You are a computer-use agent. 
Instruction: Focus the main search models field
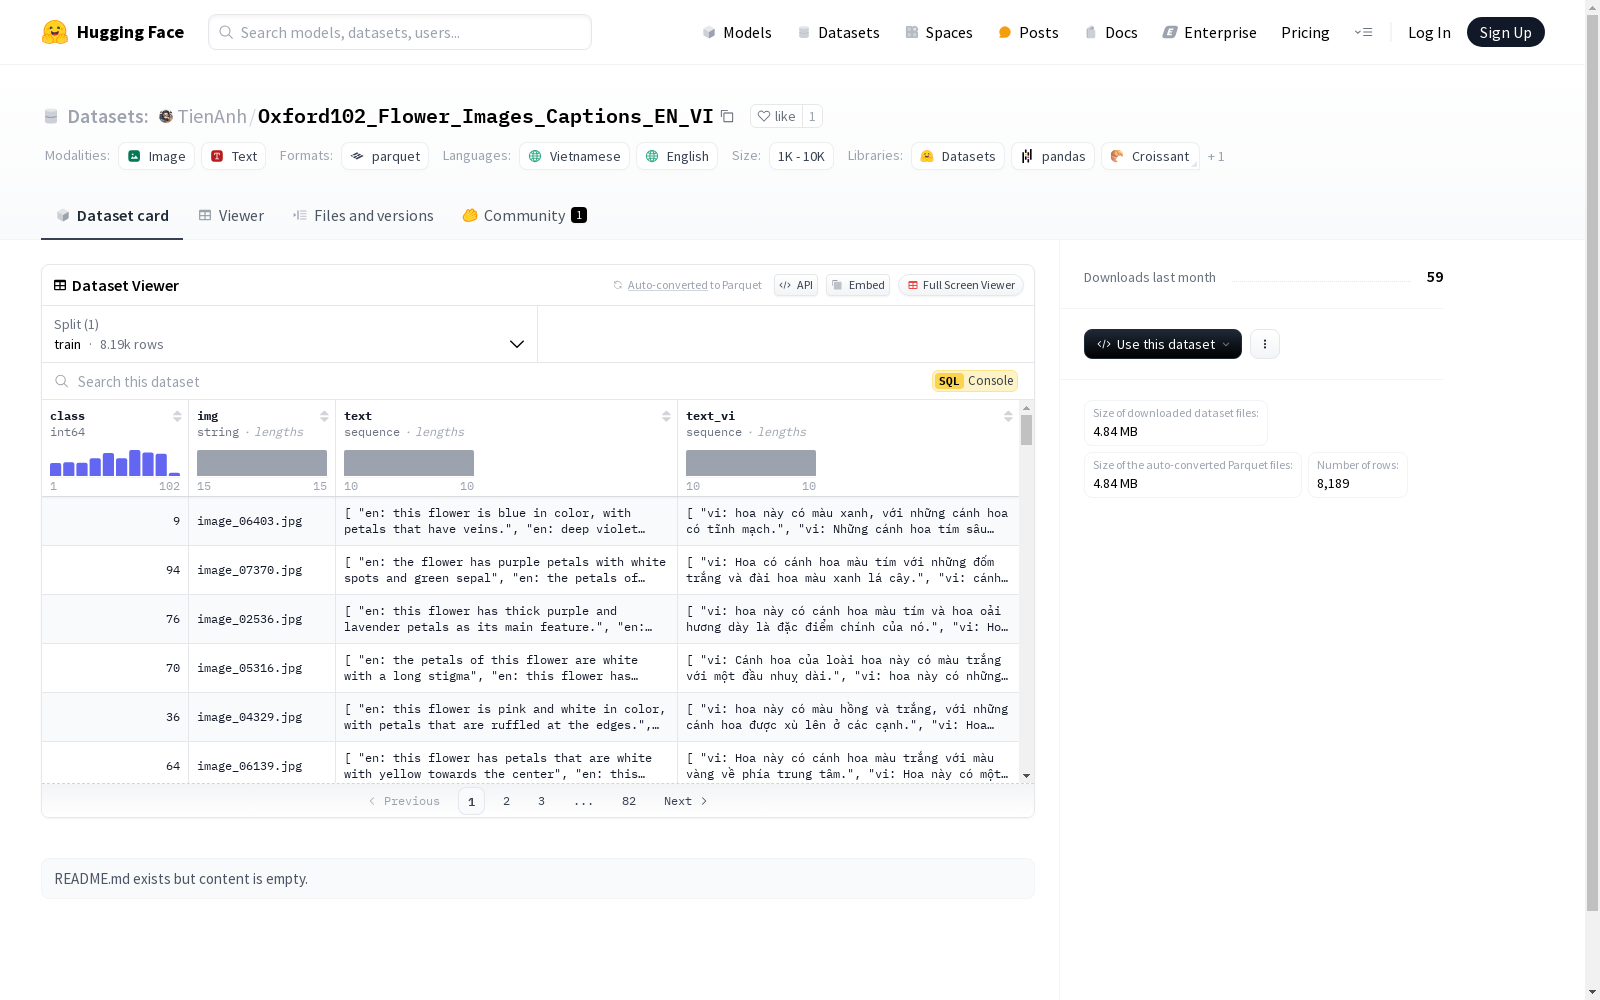tap(400, 32)
